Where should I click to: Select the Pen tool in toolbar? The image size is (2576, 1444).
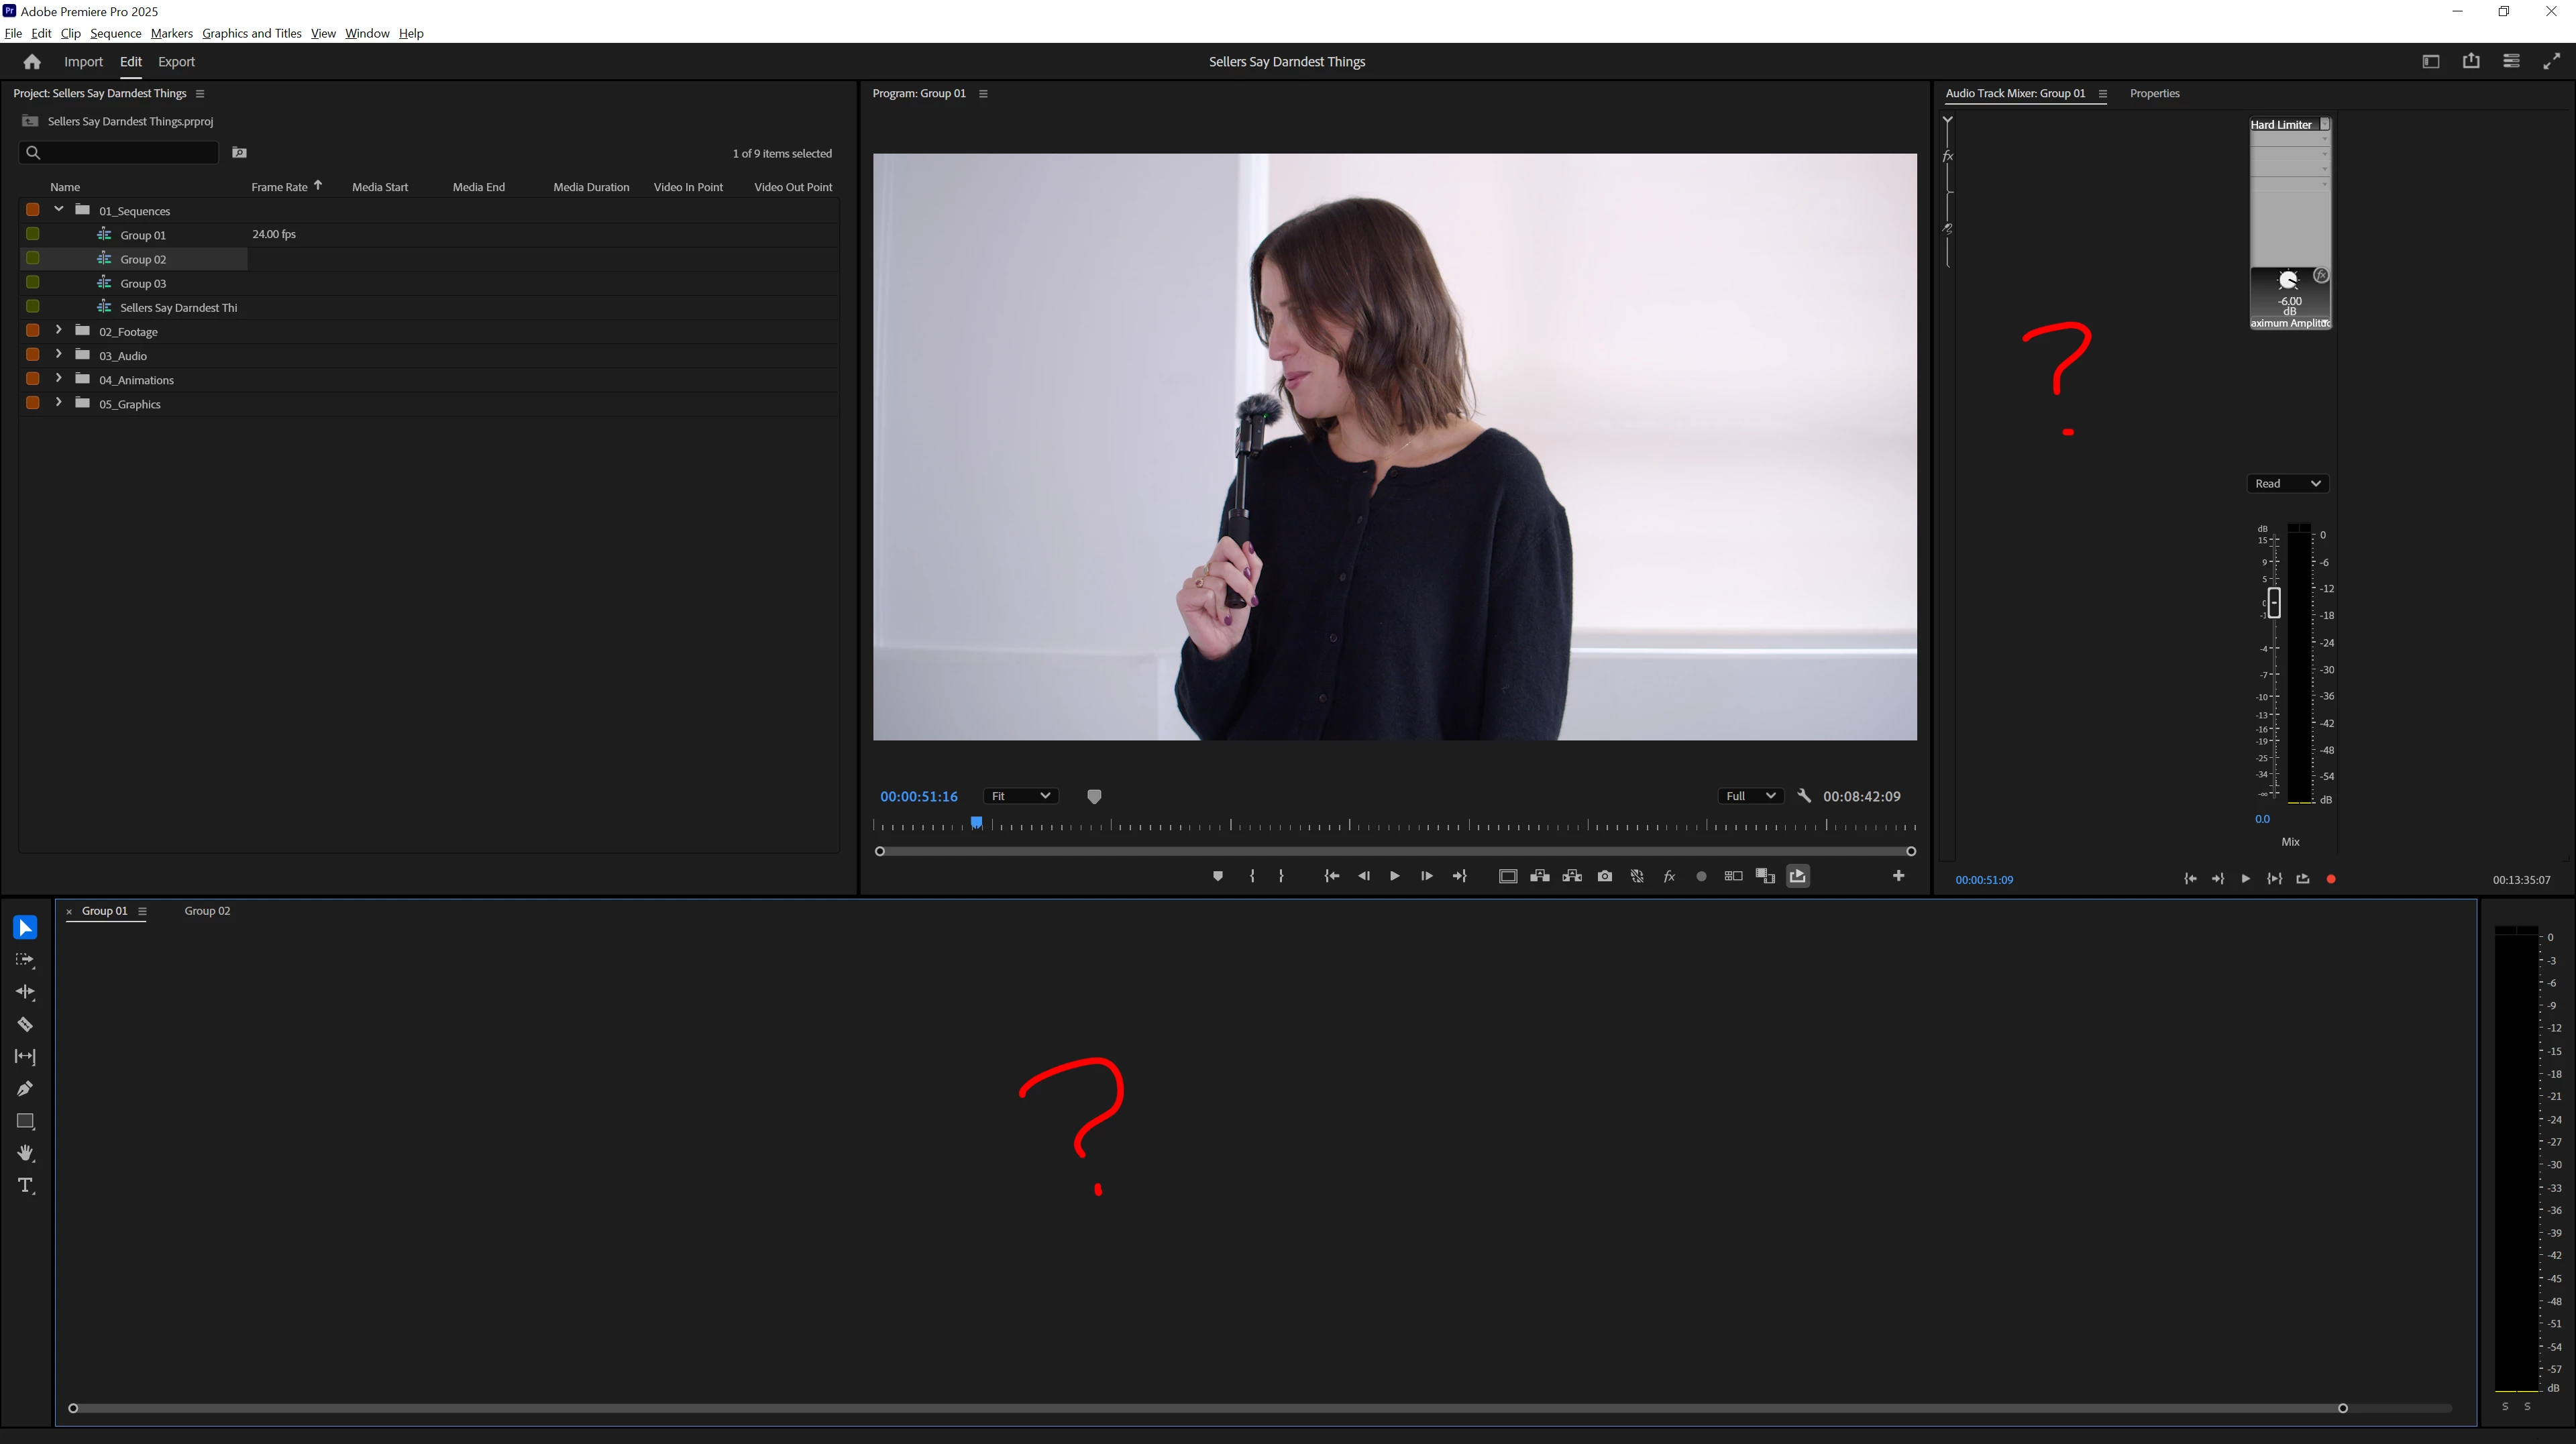tap(25, 1089)
